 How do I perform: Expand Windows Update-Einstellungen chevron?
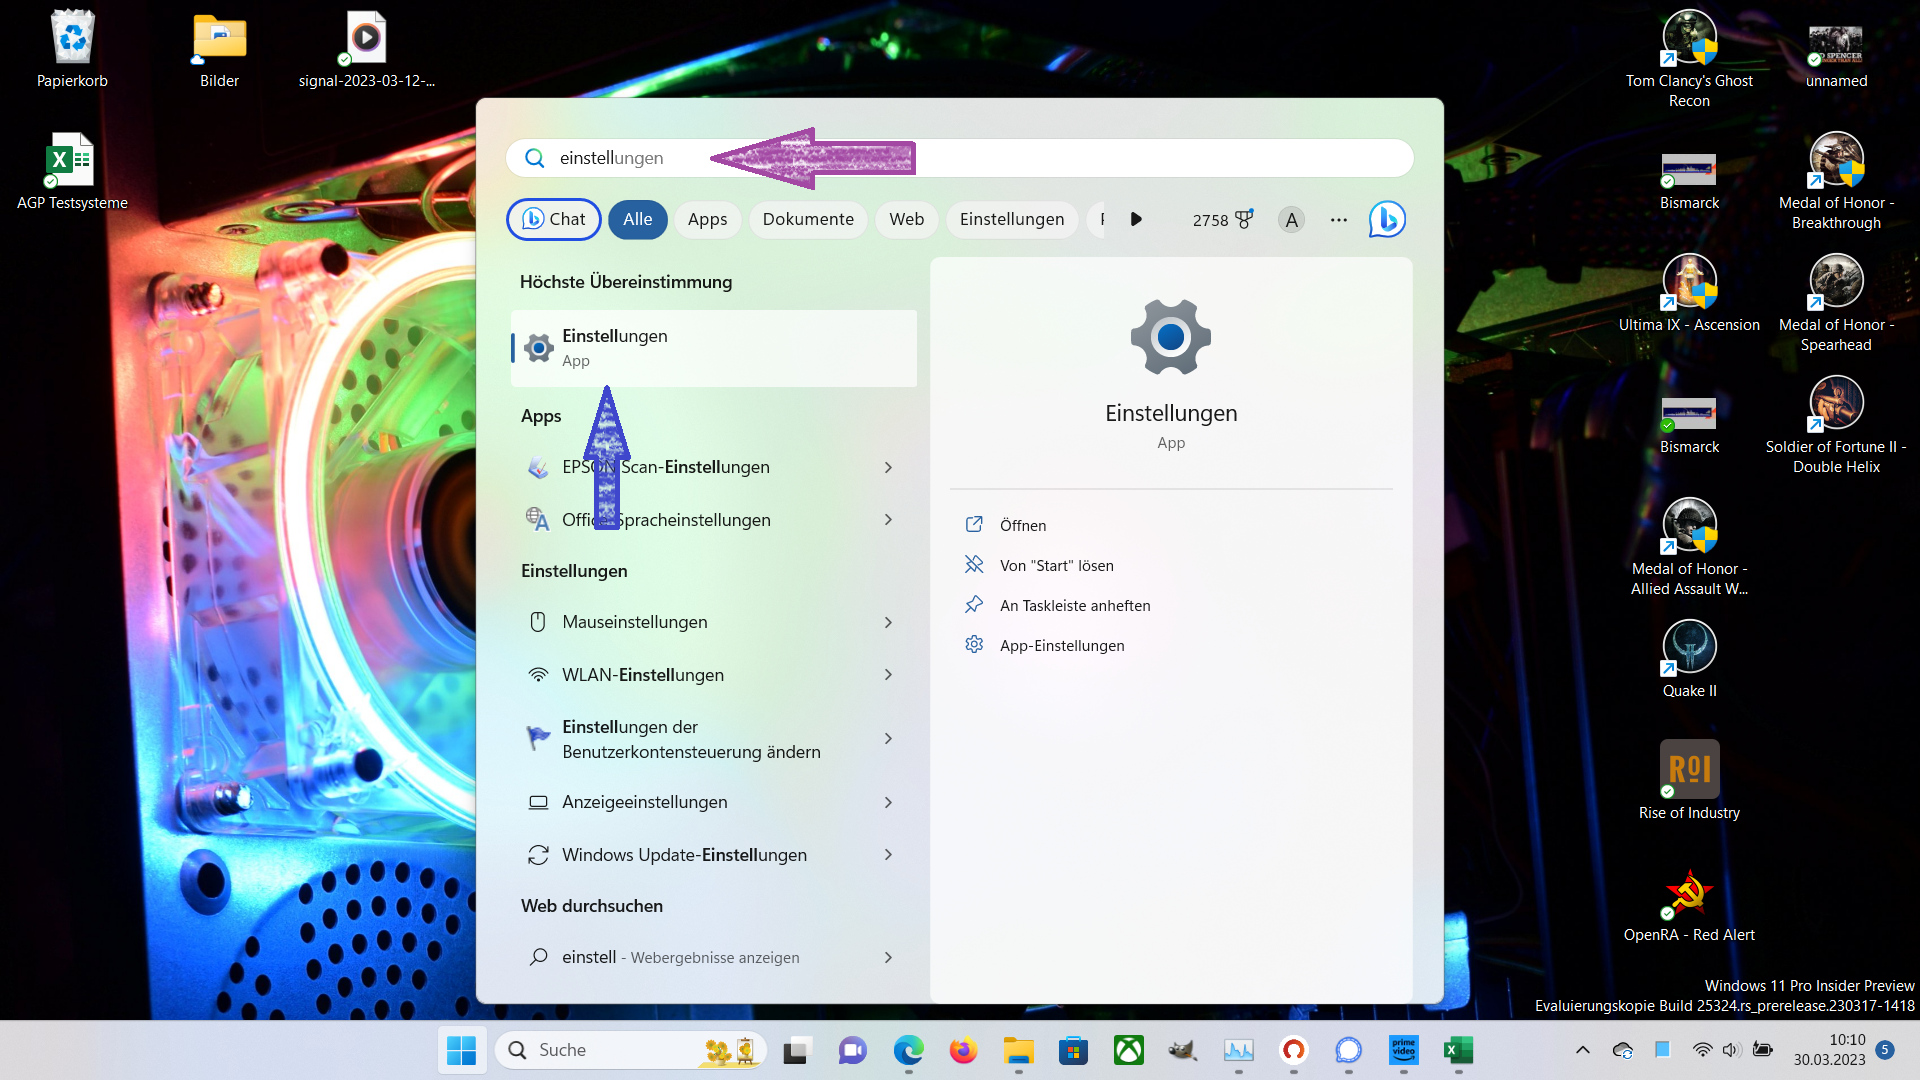click(x=888, y=855)
